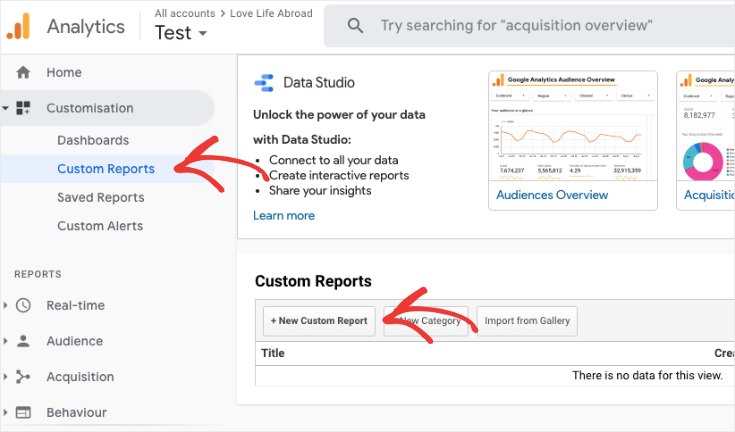Click 'There is no data for this view.'
Viewport: 735px width, 432px height.
pos(647,375)
